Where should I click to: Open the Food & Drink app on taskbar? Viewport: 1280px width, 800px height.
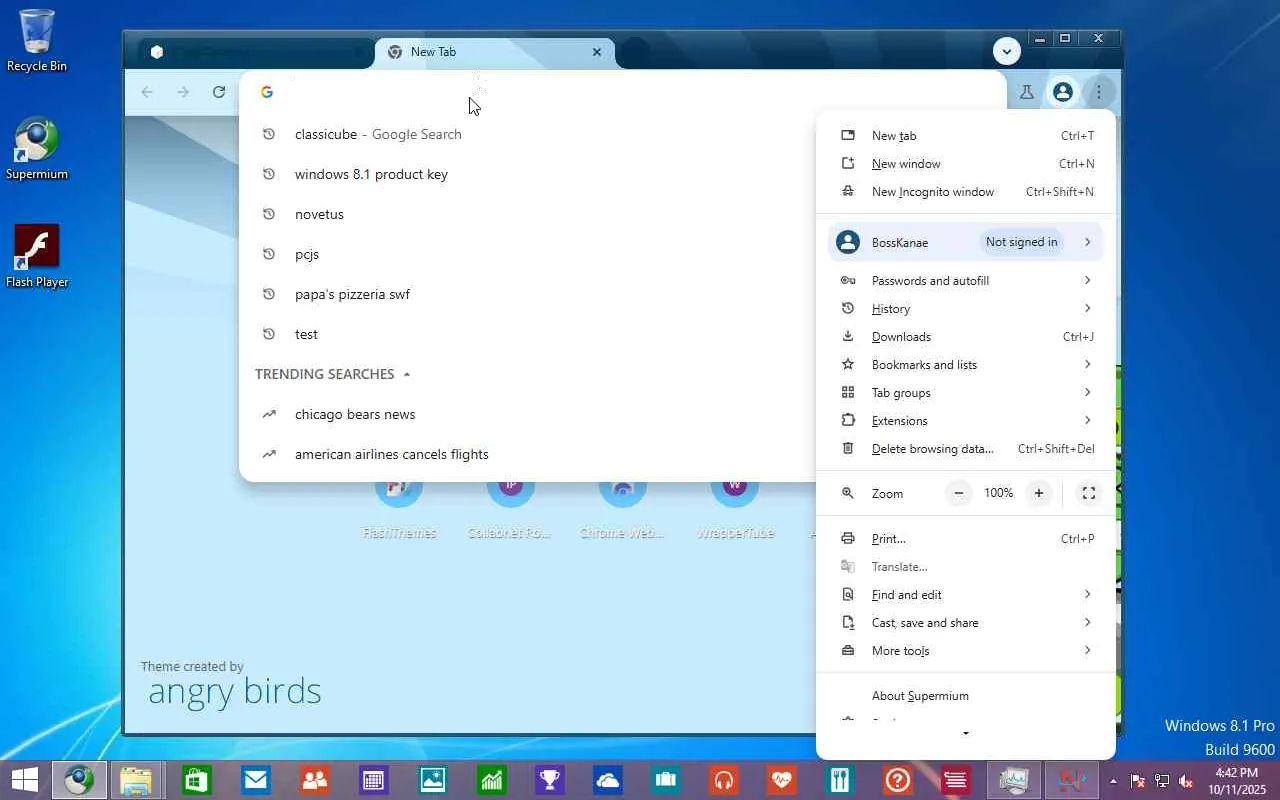pos(840,780)
